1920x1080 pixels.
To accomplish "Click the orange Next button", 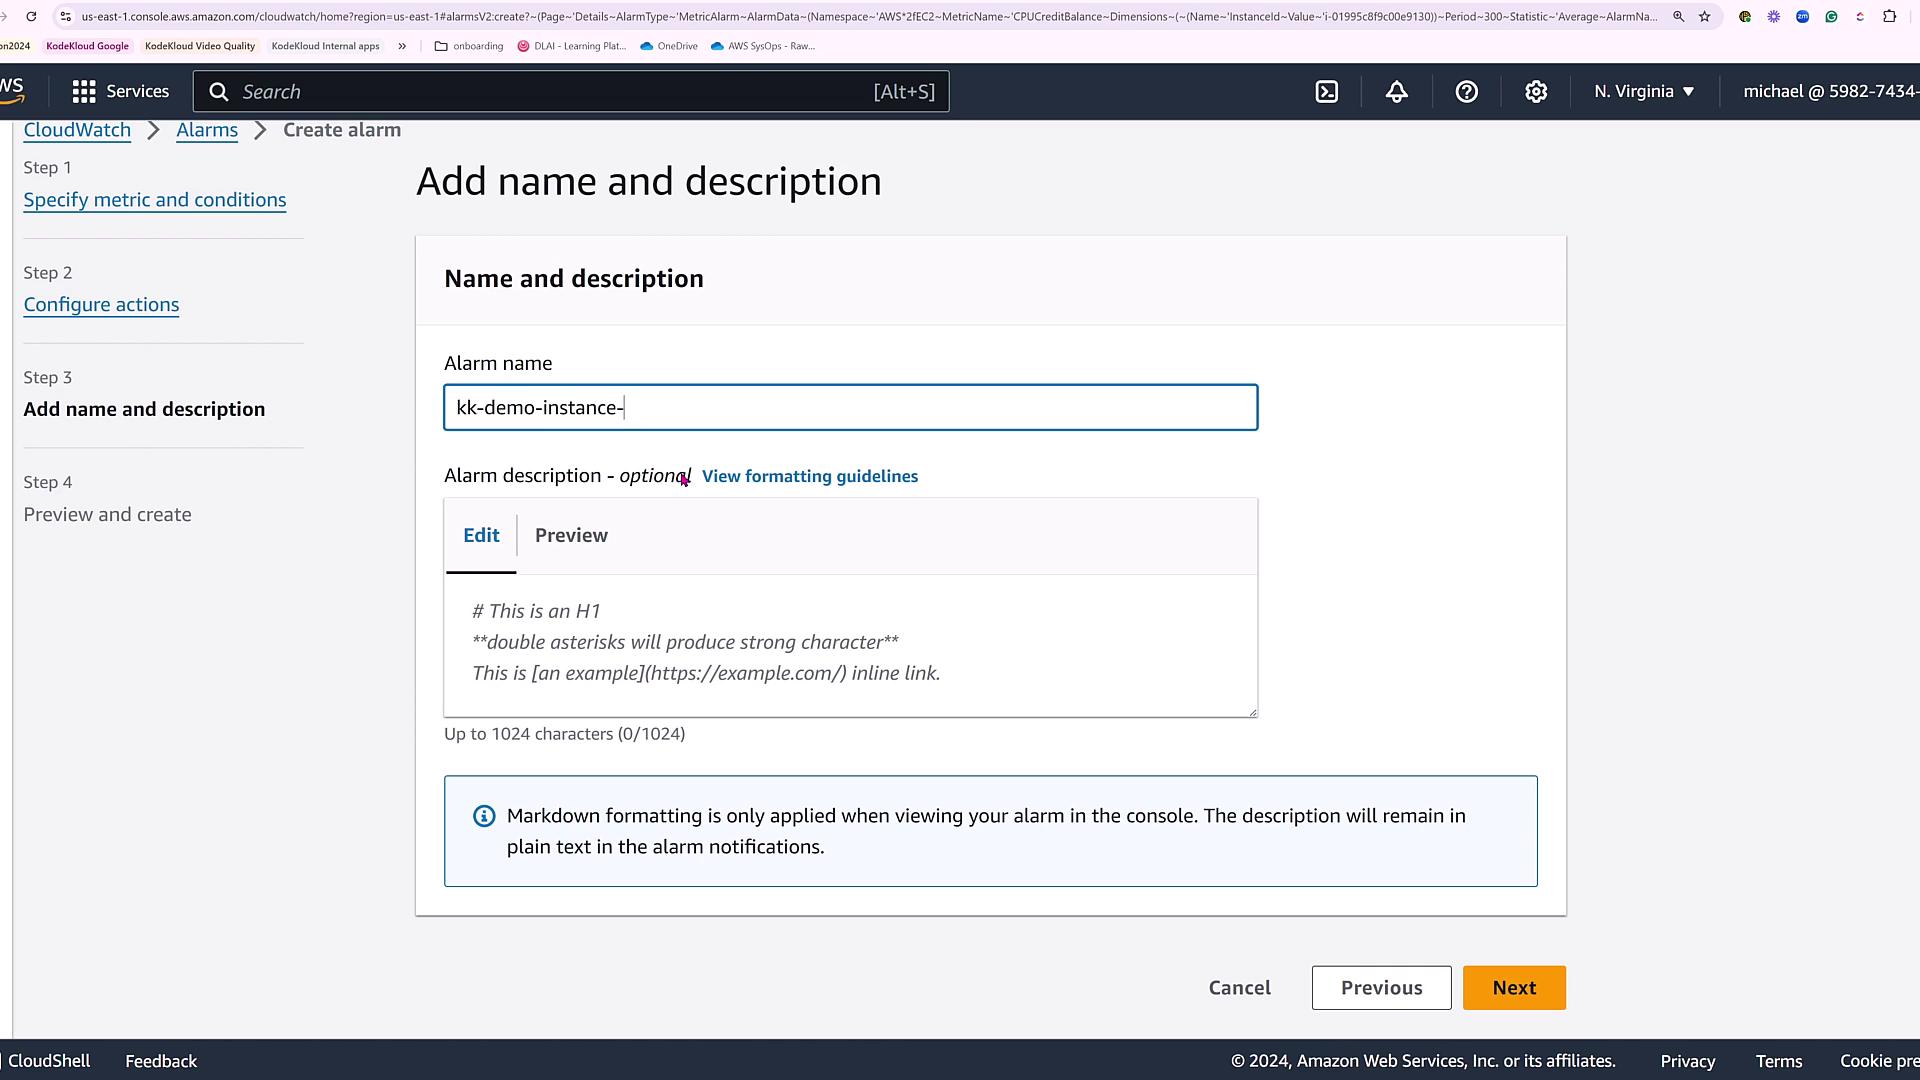I will 1514,988.
